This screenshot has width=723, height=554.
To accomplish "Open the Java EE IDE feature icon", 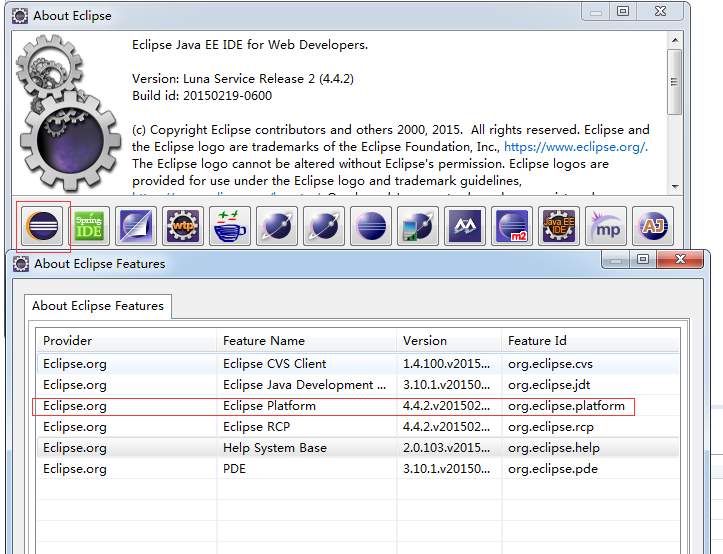I will click(x=559, y=226).
